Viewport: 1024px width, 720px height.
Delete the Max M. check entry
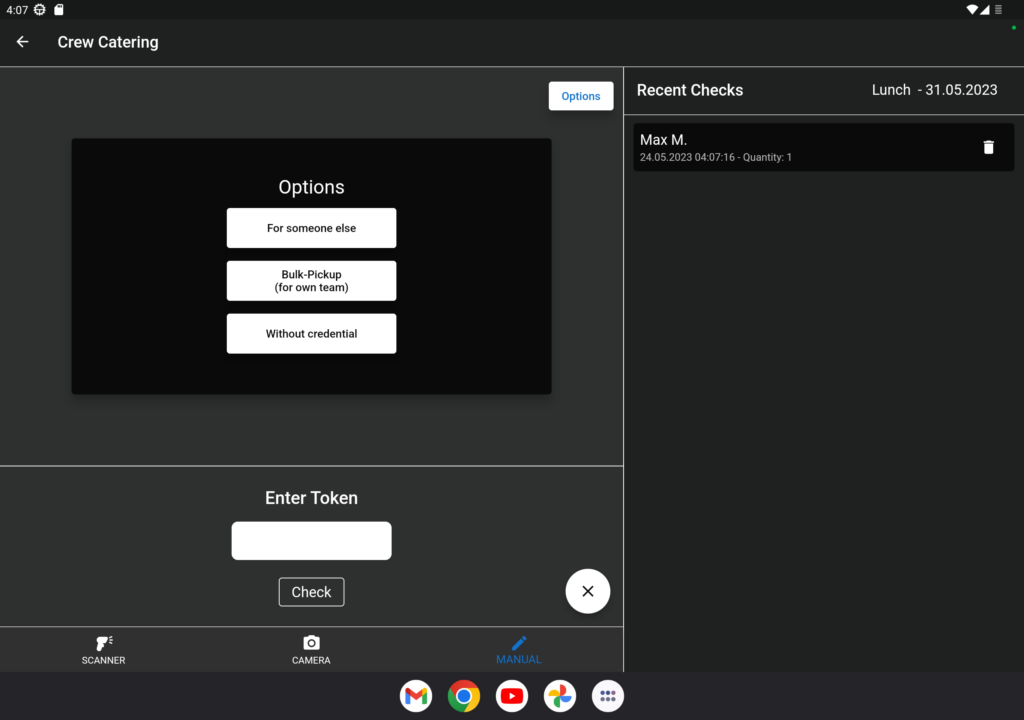(x=988, y=148)
